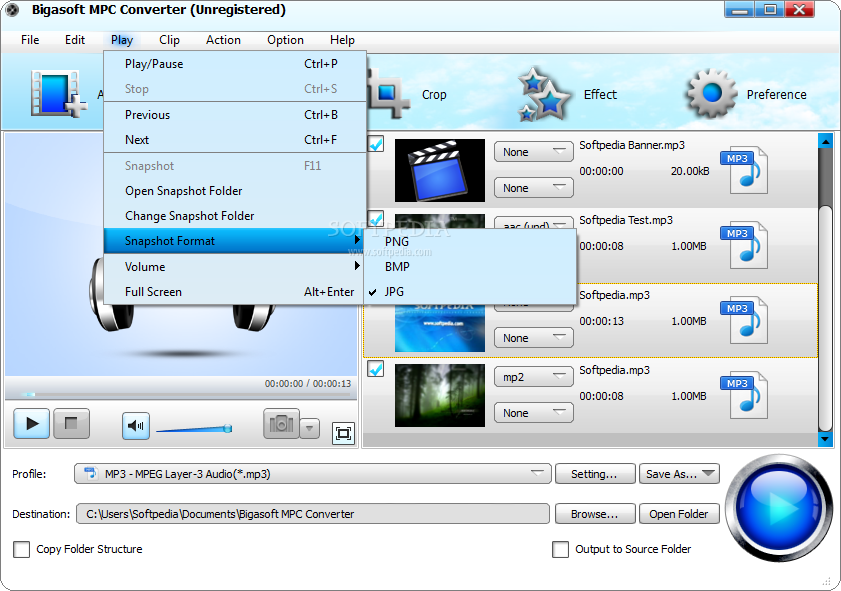Screen dimensions: 841x591
Task: Select the forest thumbnail of Softpedia.mp3
Action: pyautogui.click(x=440, y=395)
